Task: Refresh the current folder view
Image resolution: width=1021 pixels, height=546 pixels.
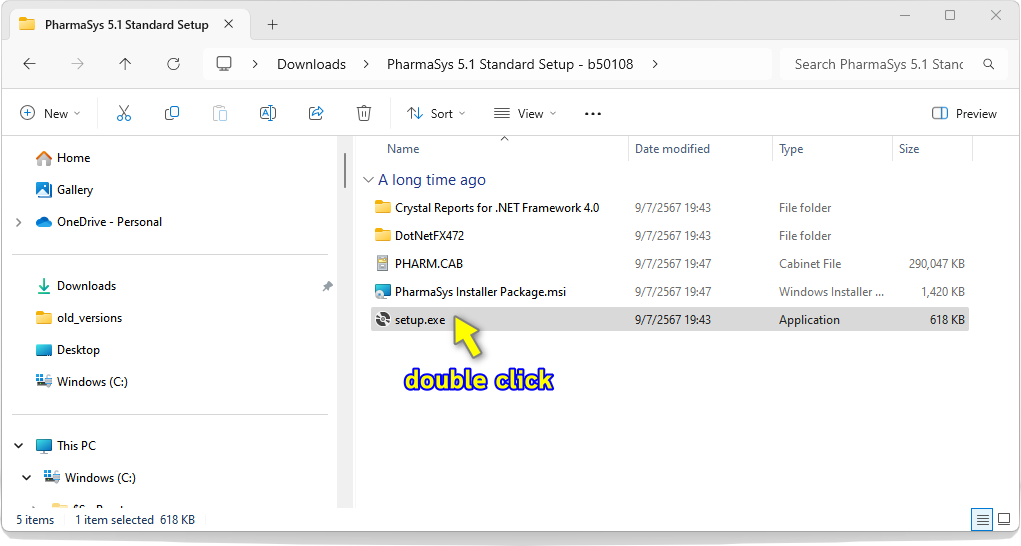Action: pos(173,64)
